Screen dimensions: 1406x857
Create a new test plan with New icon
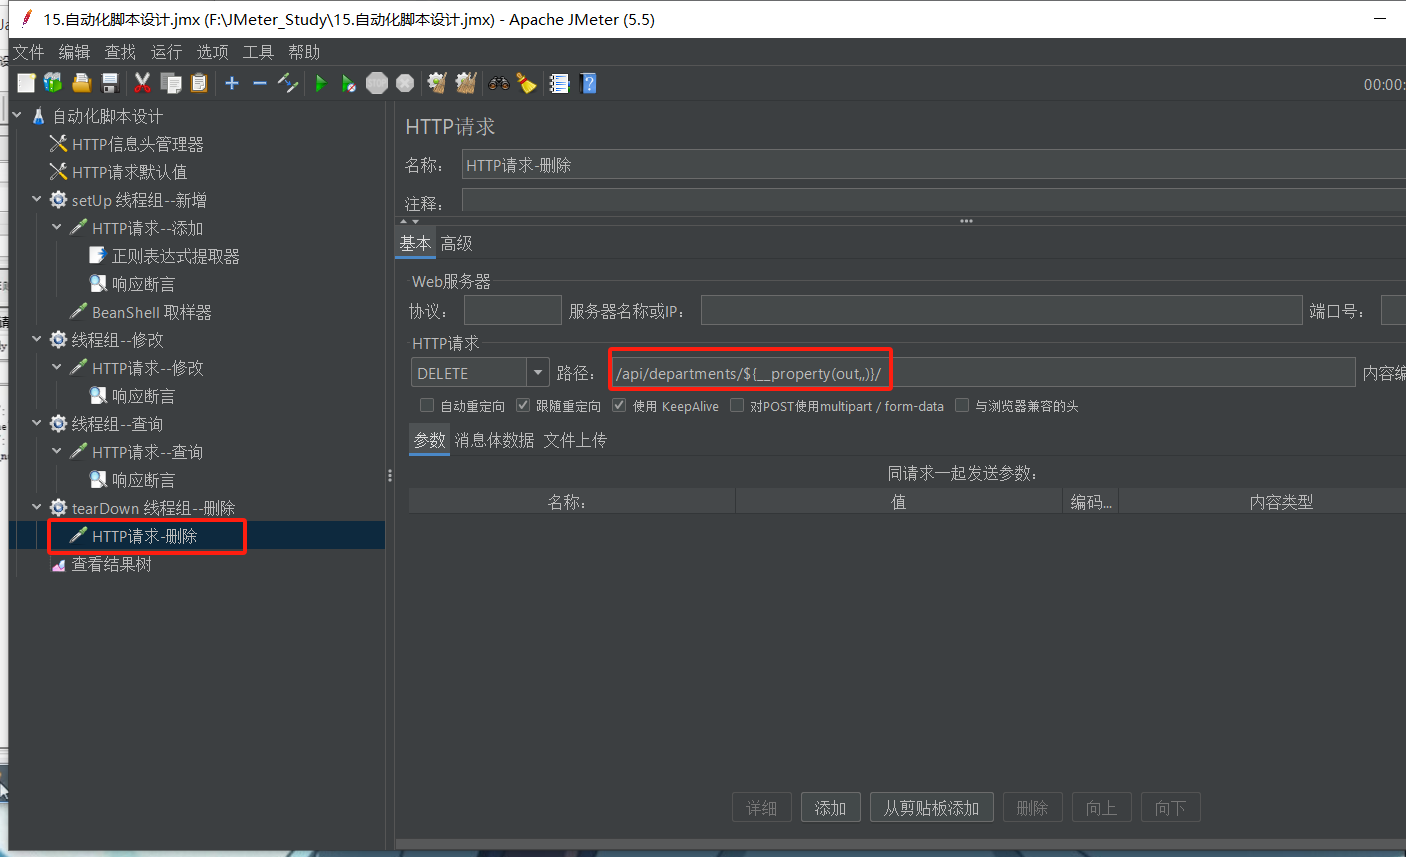tap(26, 83)
